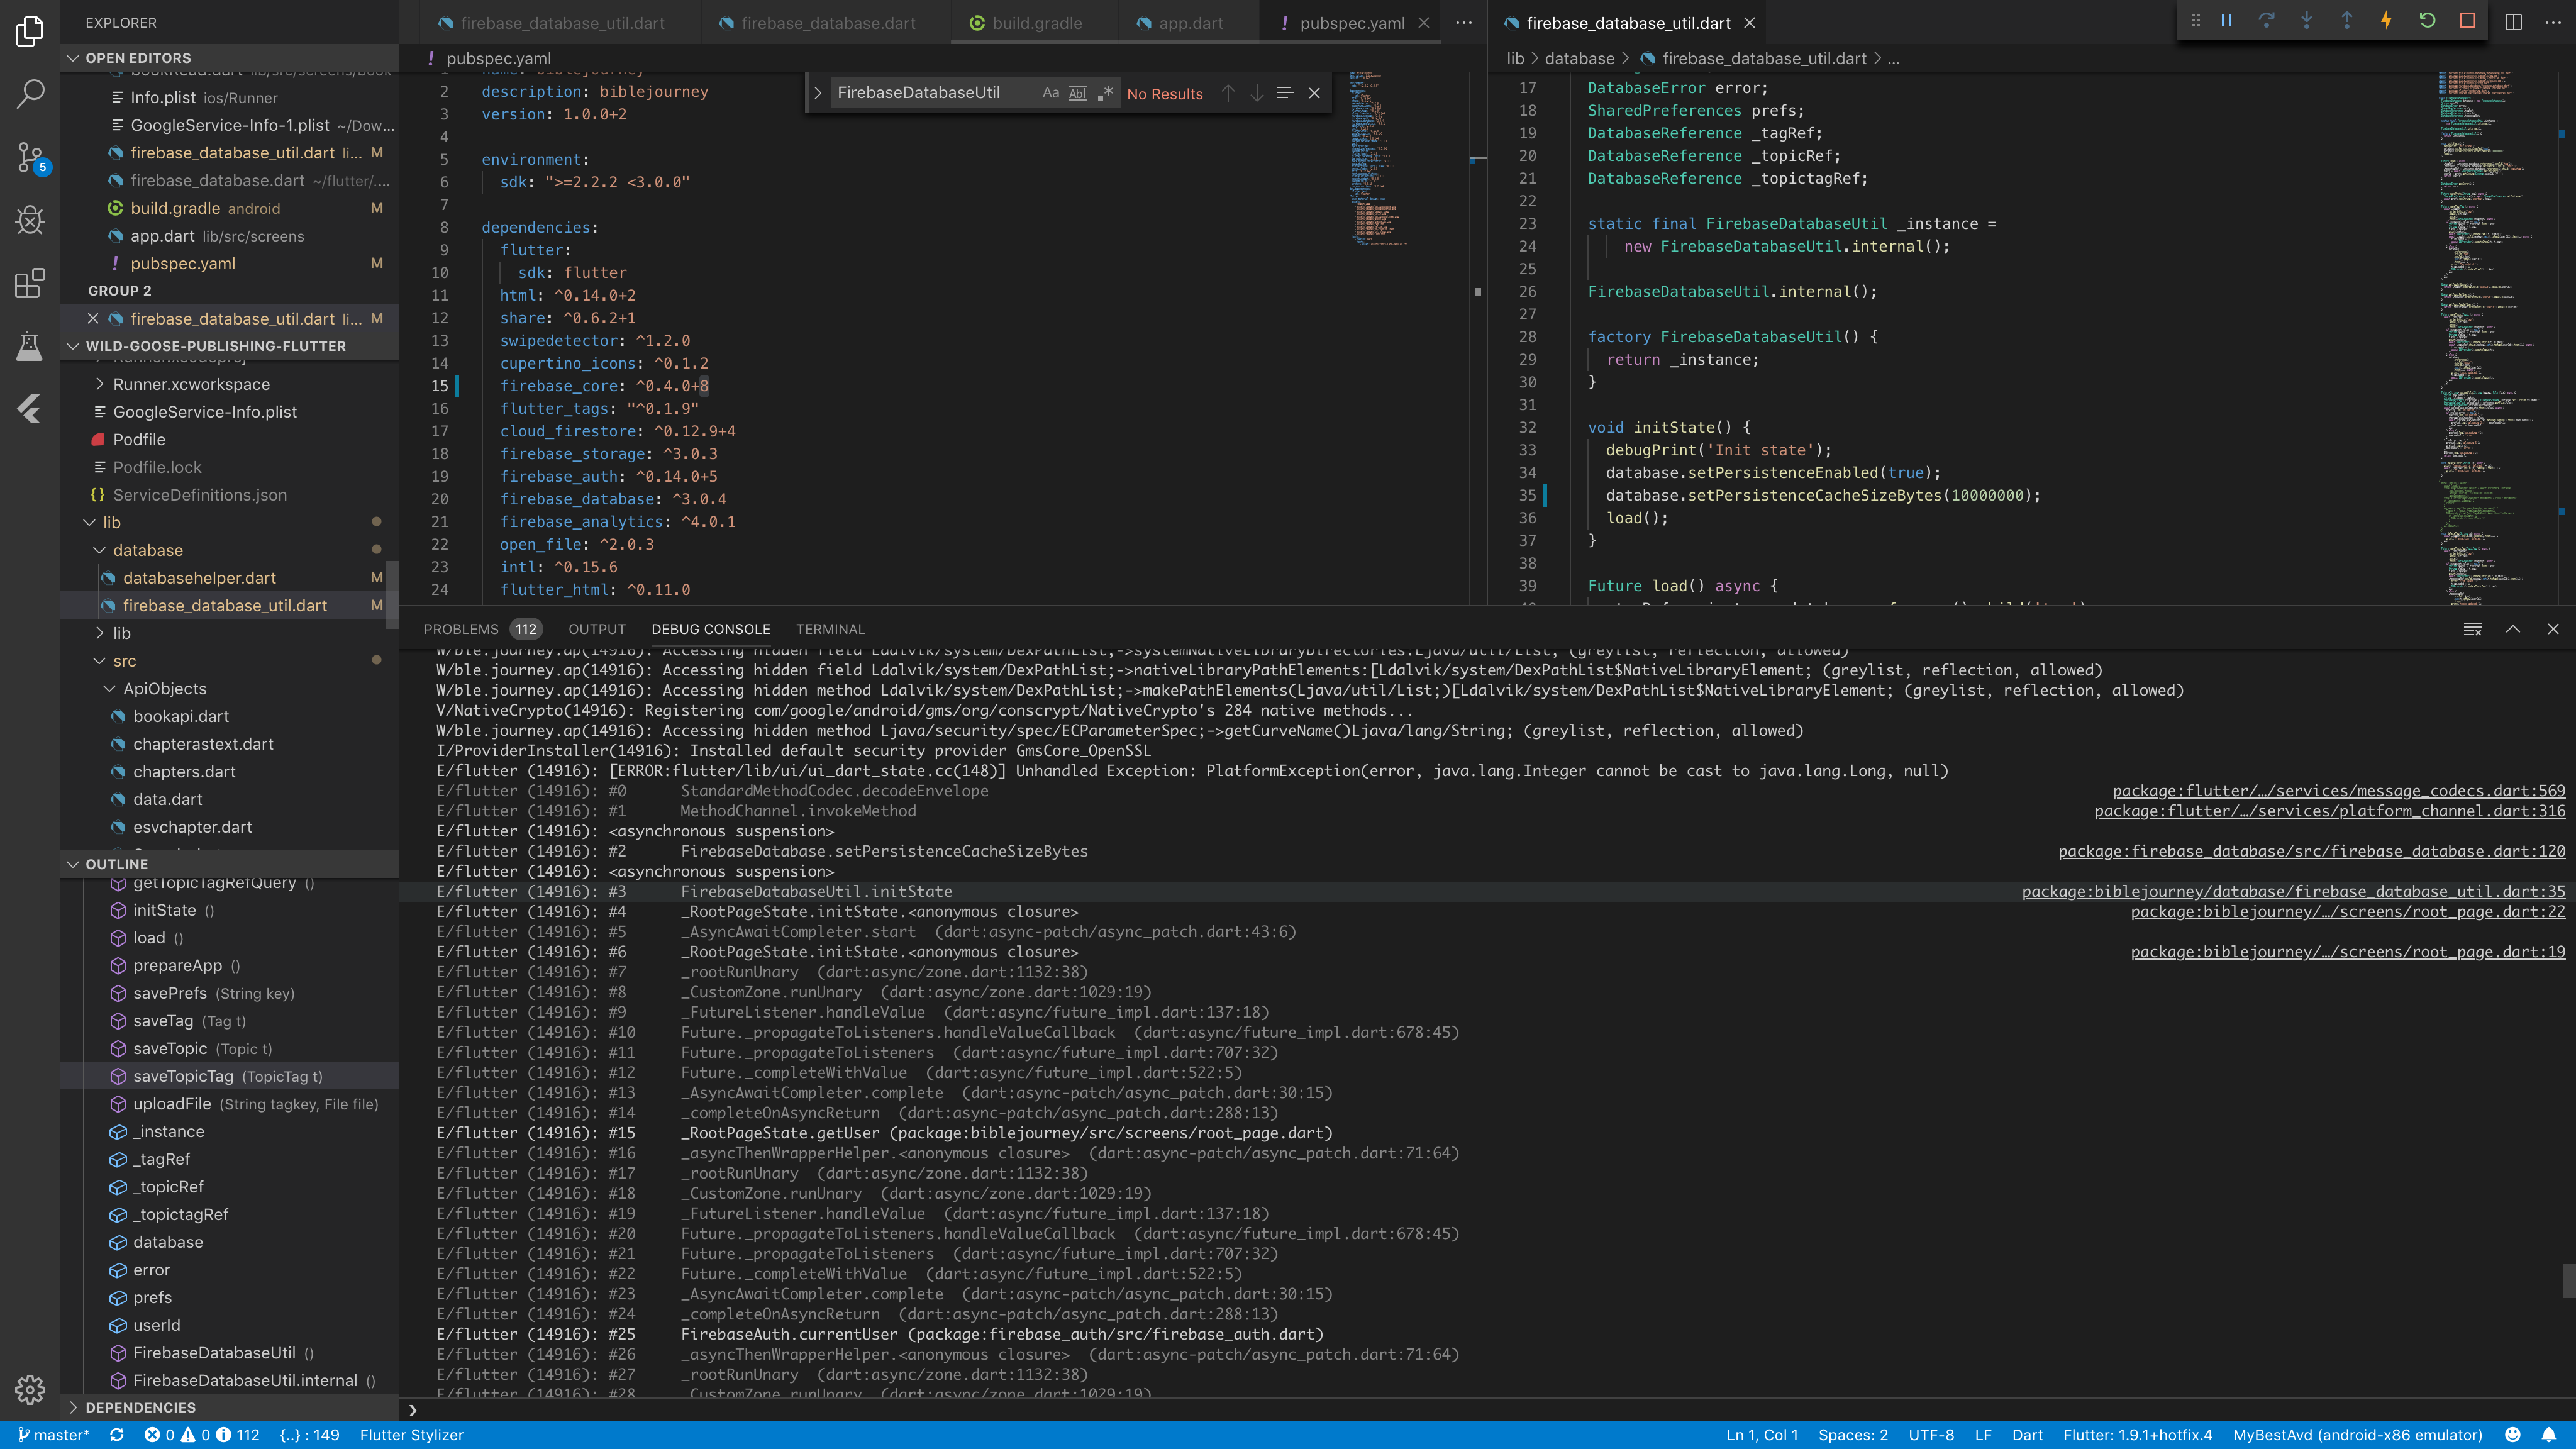
Task: Toggle Match Case in find widget
Action: pyautogui.click(x=1050, y=93)
